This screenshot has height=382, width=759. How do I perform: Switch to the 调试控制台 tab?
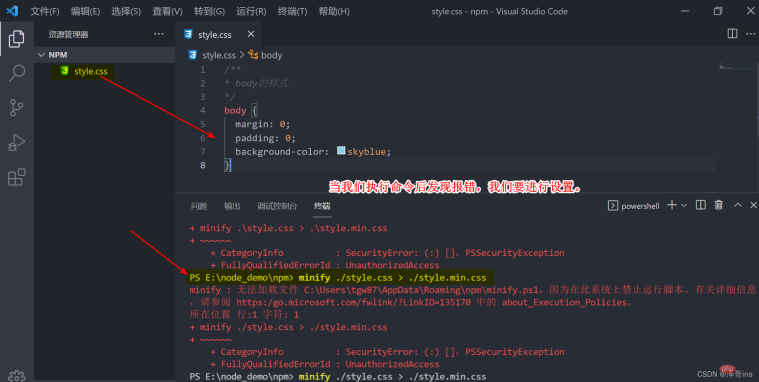point(277,206)
